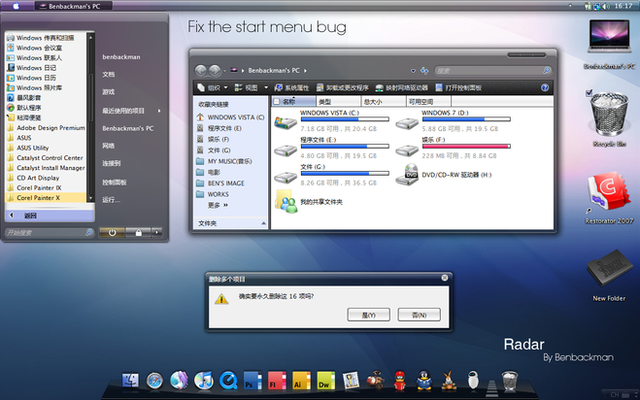This screenshot has width=640, height=400.
Task: Launch Dreamweaver from the dock
Action: pyautogui.click(x=326, y=380)
